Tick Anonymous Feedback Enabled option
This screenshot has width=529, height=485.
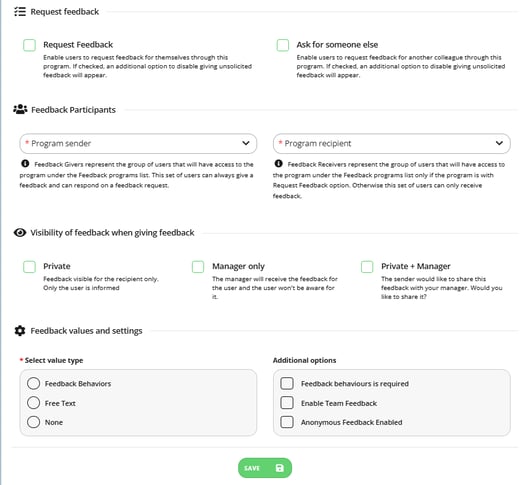coord(287,422)
